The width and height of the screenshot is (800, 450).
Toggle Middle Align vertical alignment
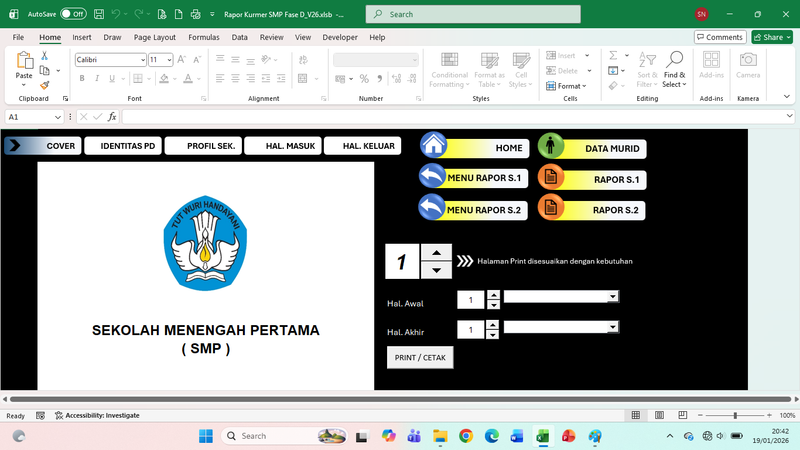[x=235, y=60]
